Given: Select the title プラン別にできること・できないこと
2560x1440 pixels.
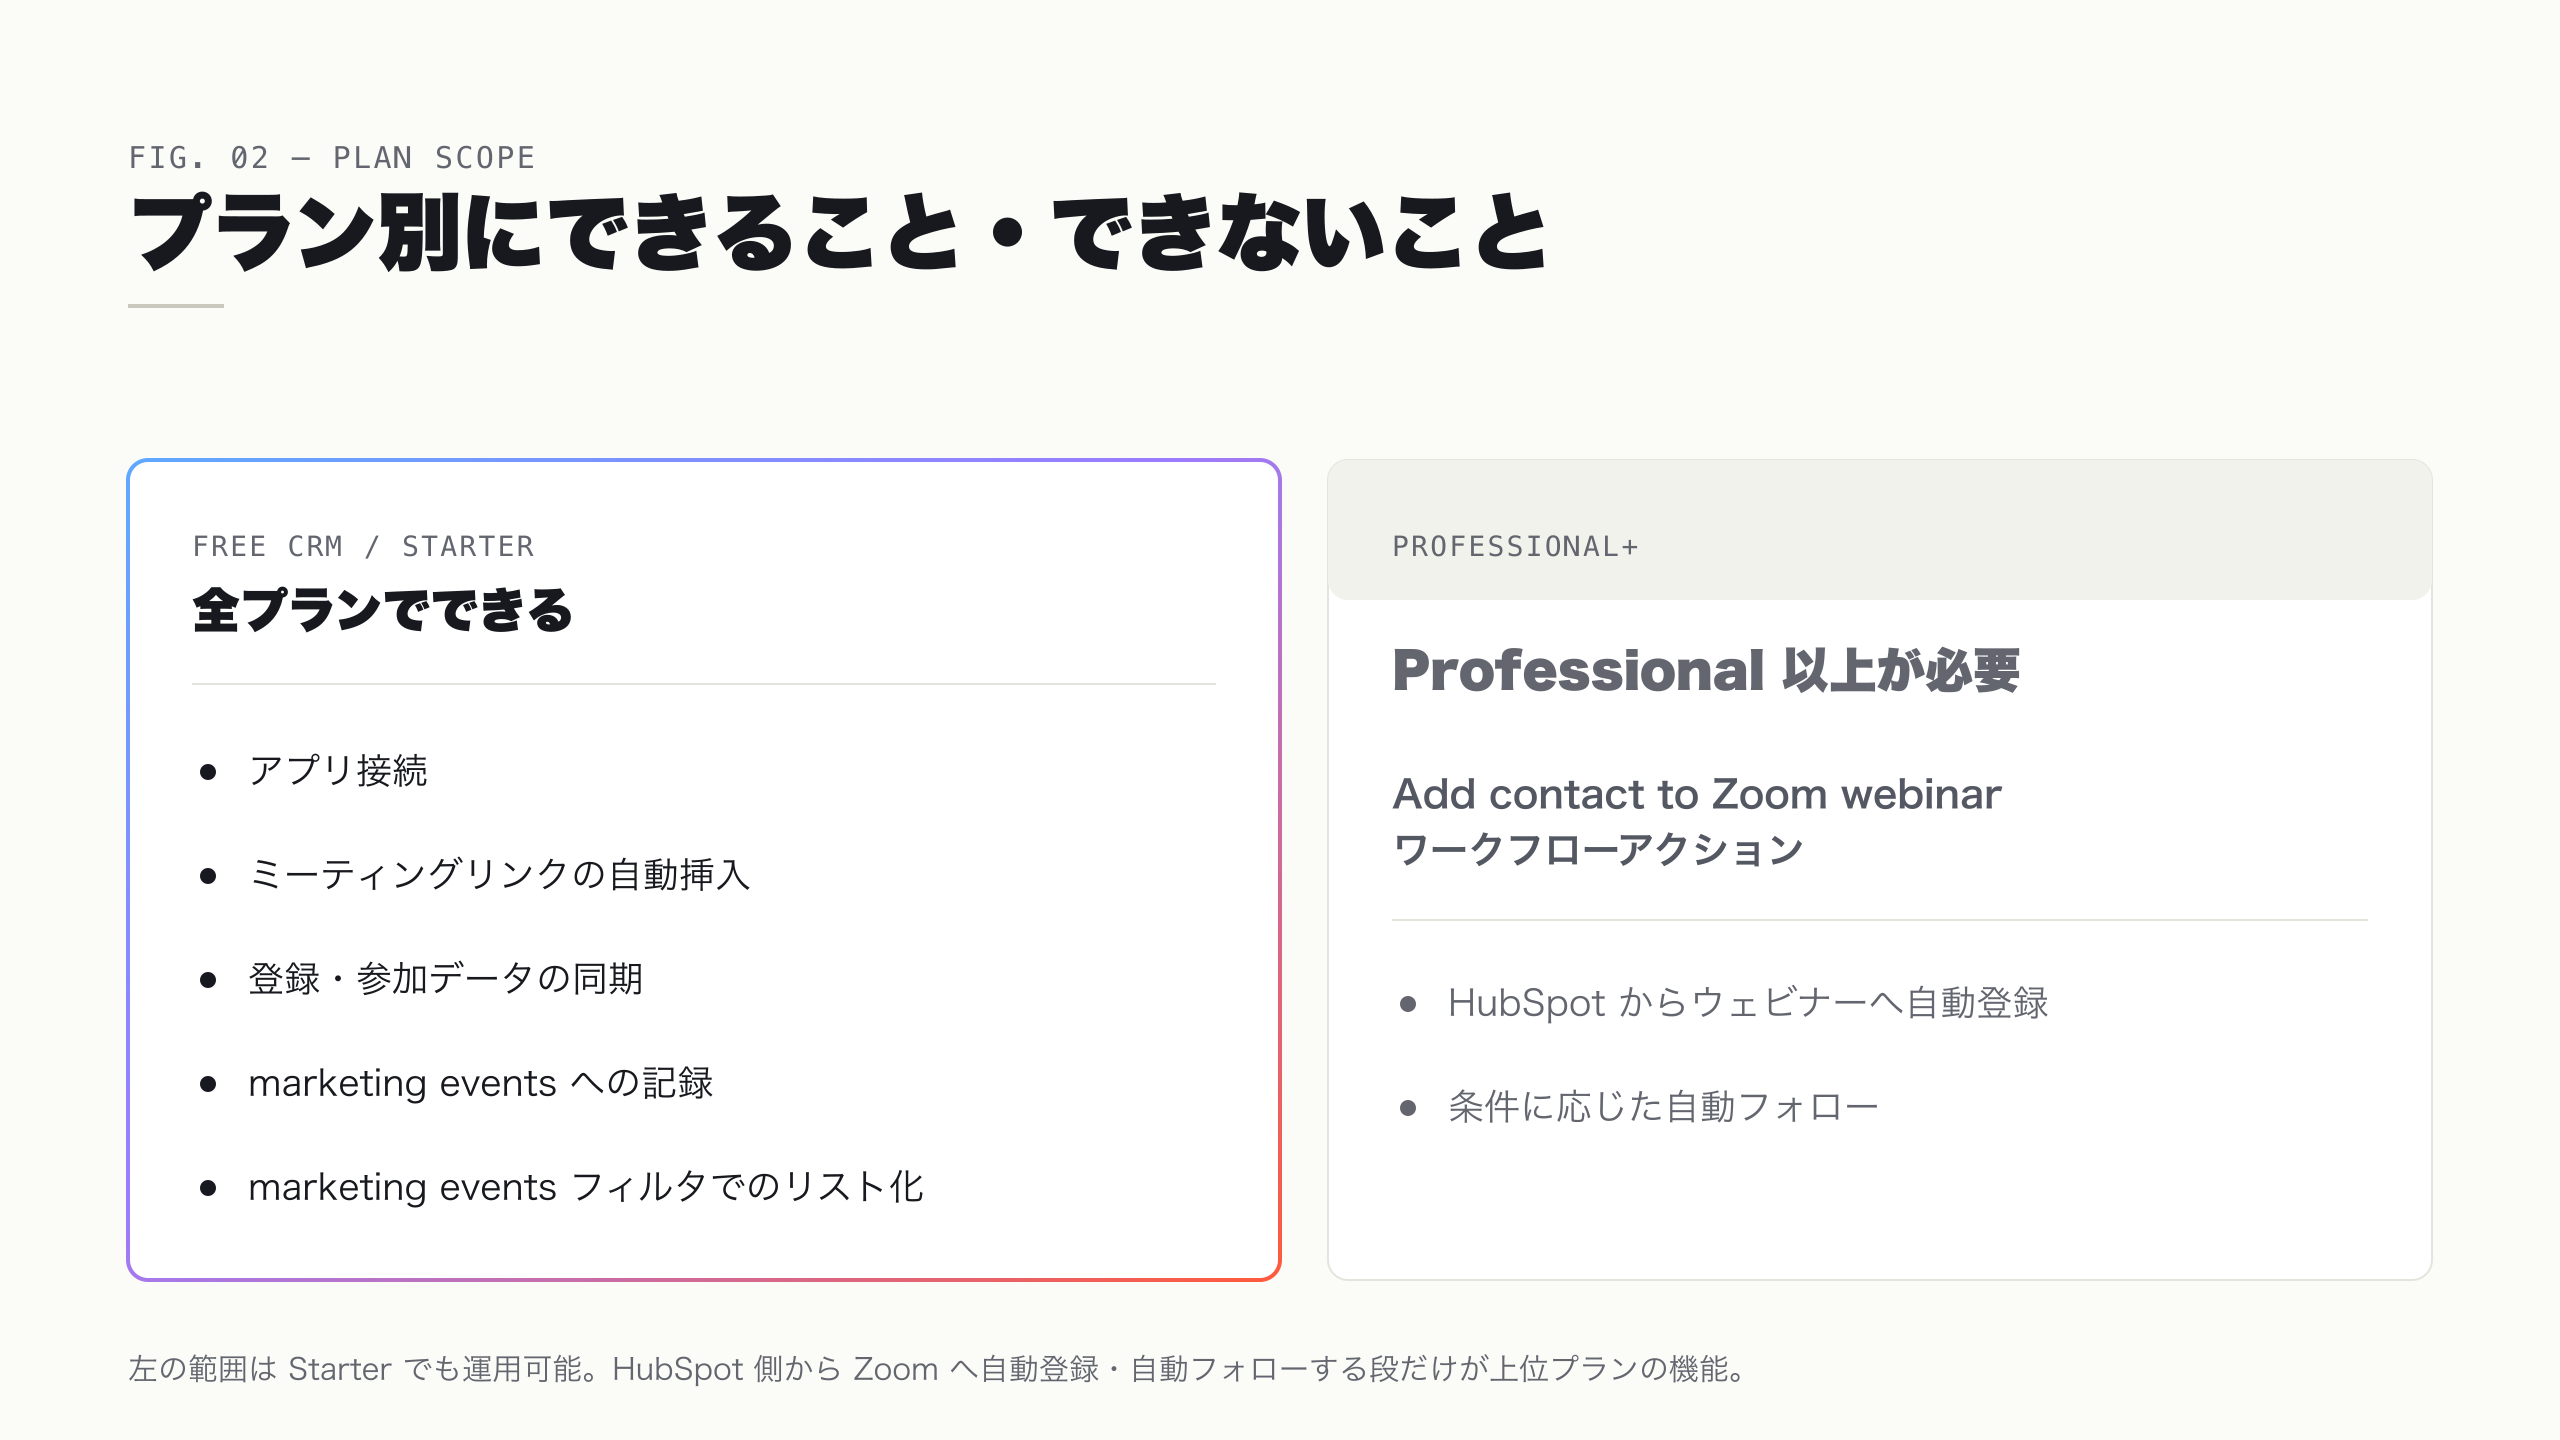Looking at the screenshot, I should pos(839,233).
